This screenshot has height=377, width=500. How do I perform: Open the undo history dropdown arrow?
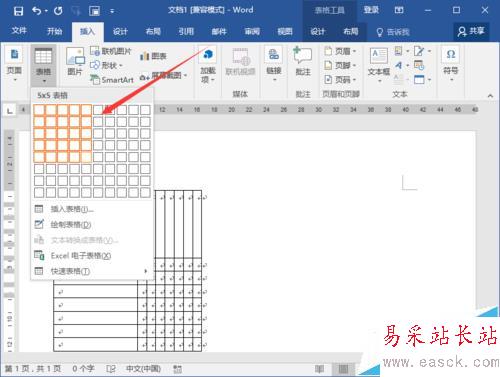[x=46, y=11]
